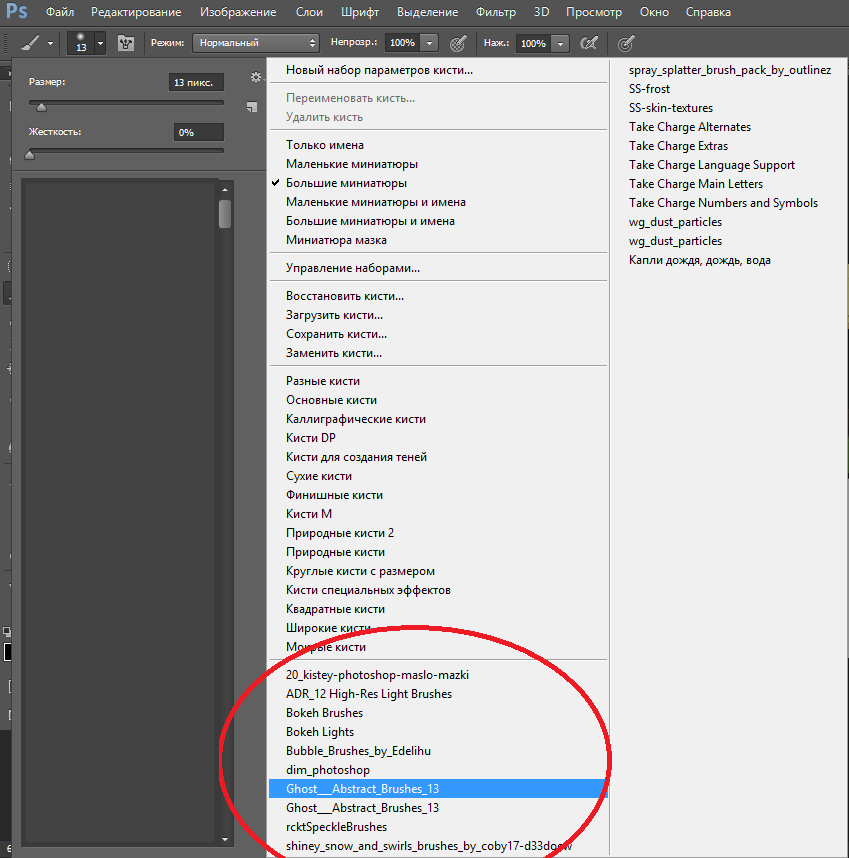The image size is (849, 858).
Task: Click the brush picker gear settings icon
Action: [255, 77]
